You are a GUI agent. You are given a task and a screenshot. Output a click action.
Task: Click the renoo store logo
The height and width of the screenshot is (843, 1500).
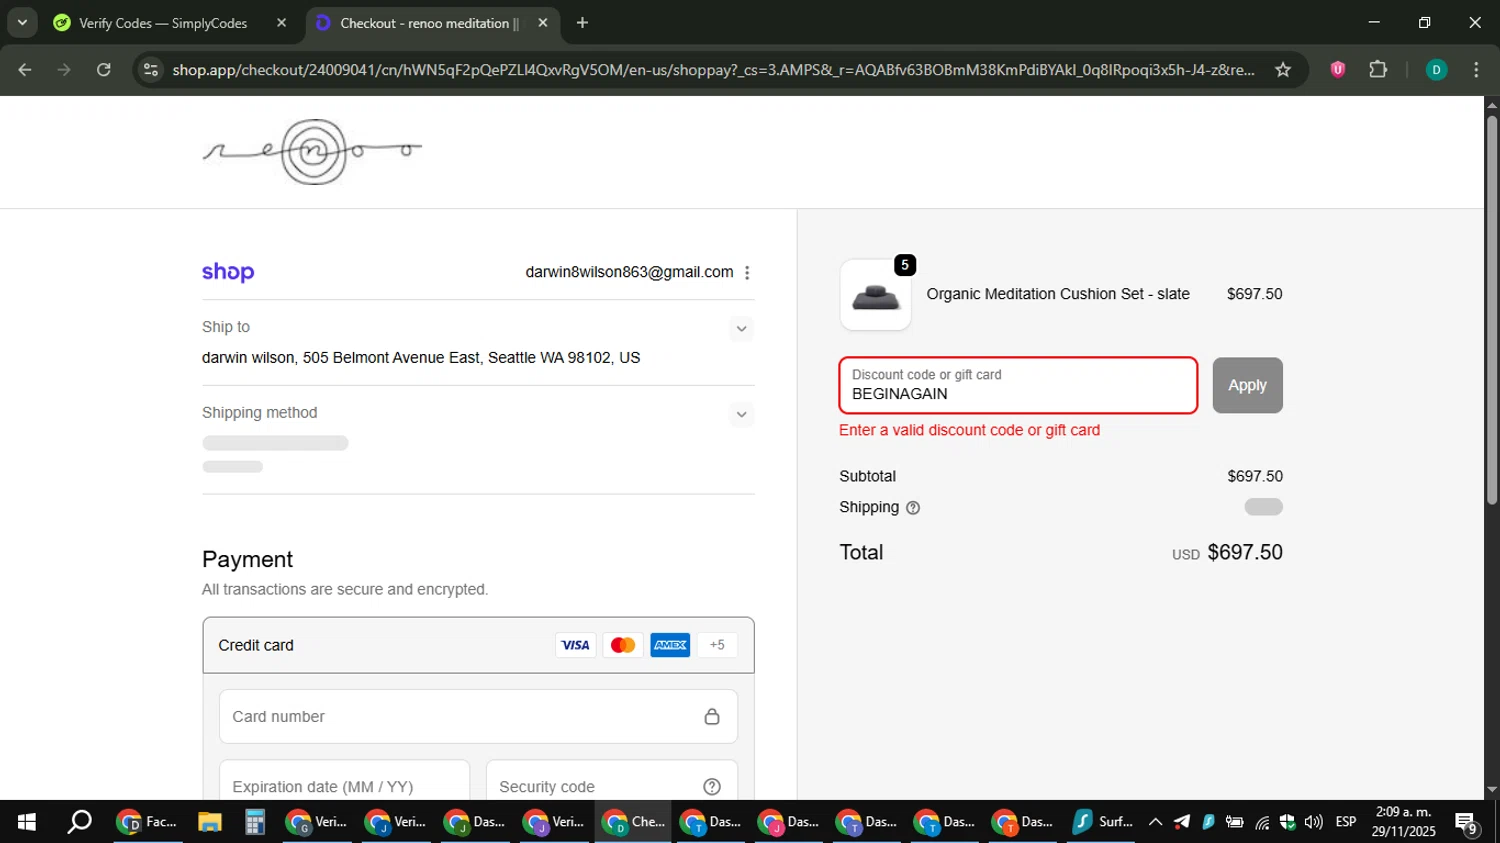pyautogui.click(x=312, y=152)
